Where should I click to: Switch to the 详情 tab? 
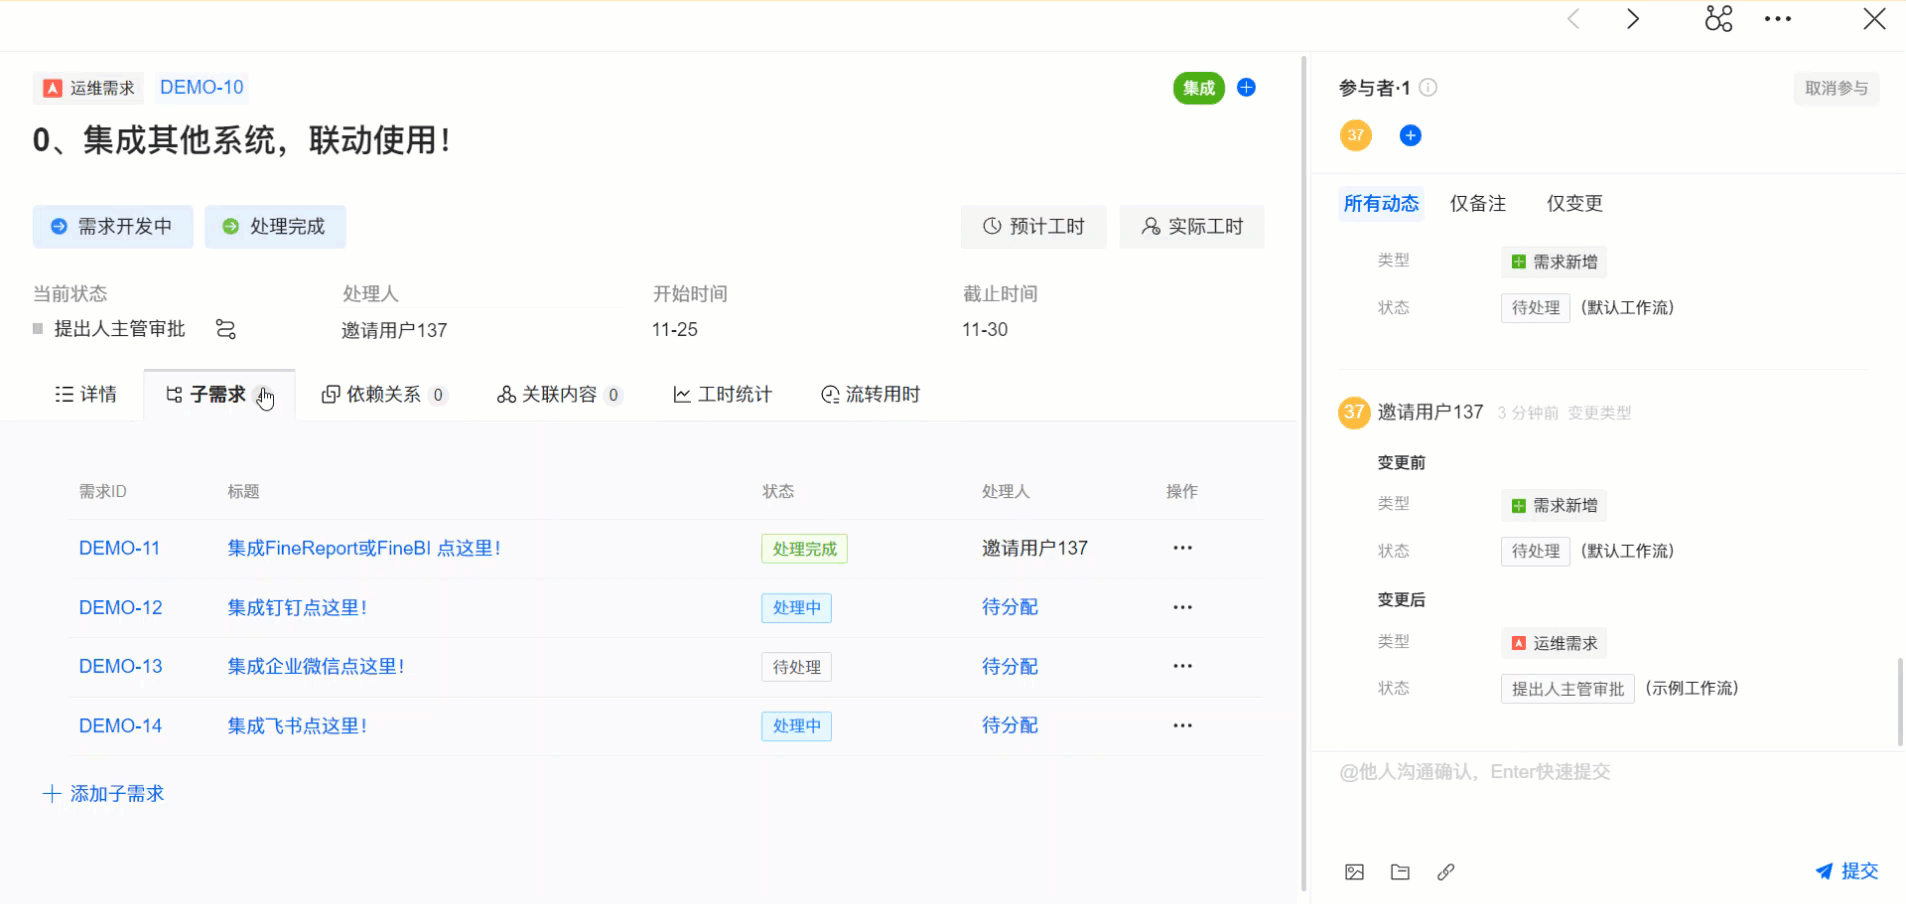[86, 395]
